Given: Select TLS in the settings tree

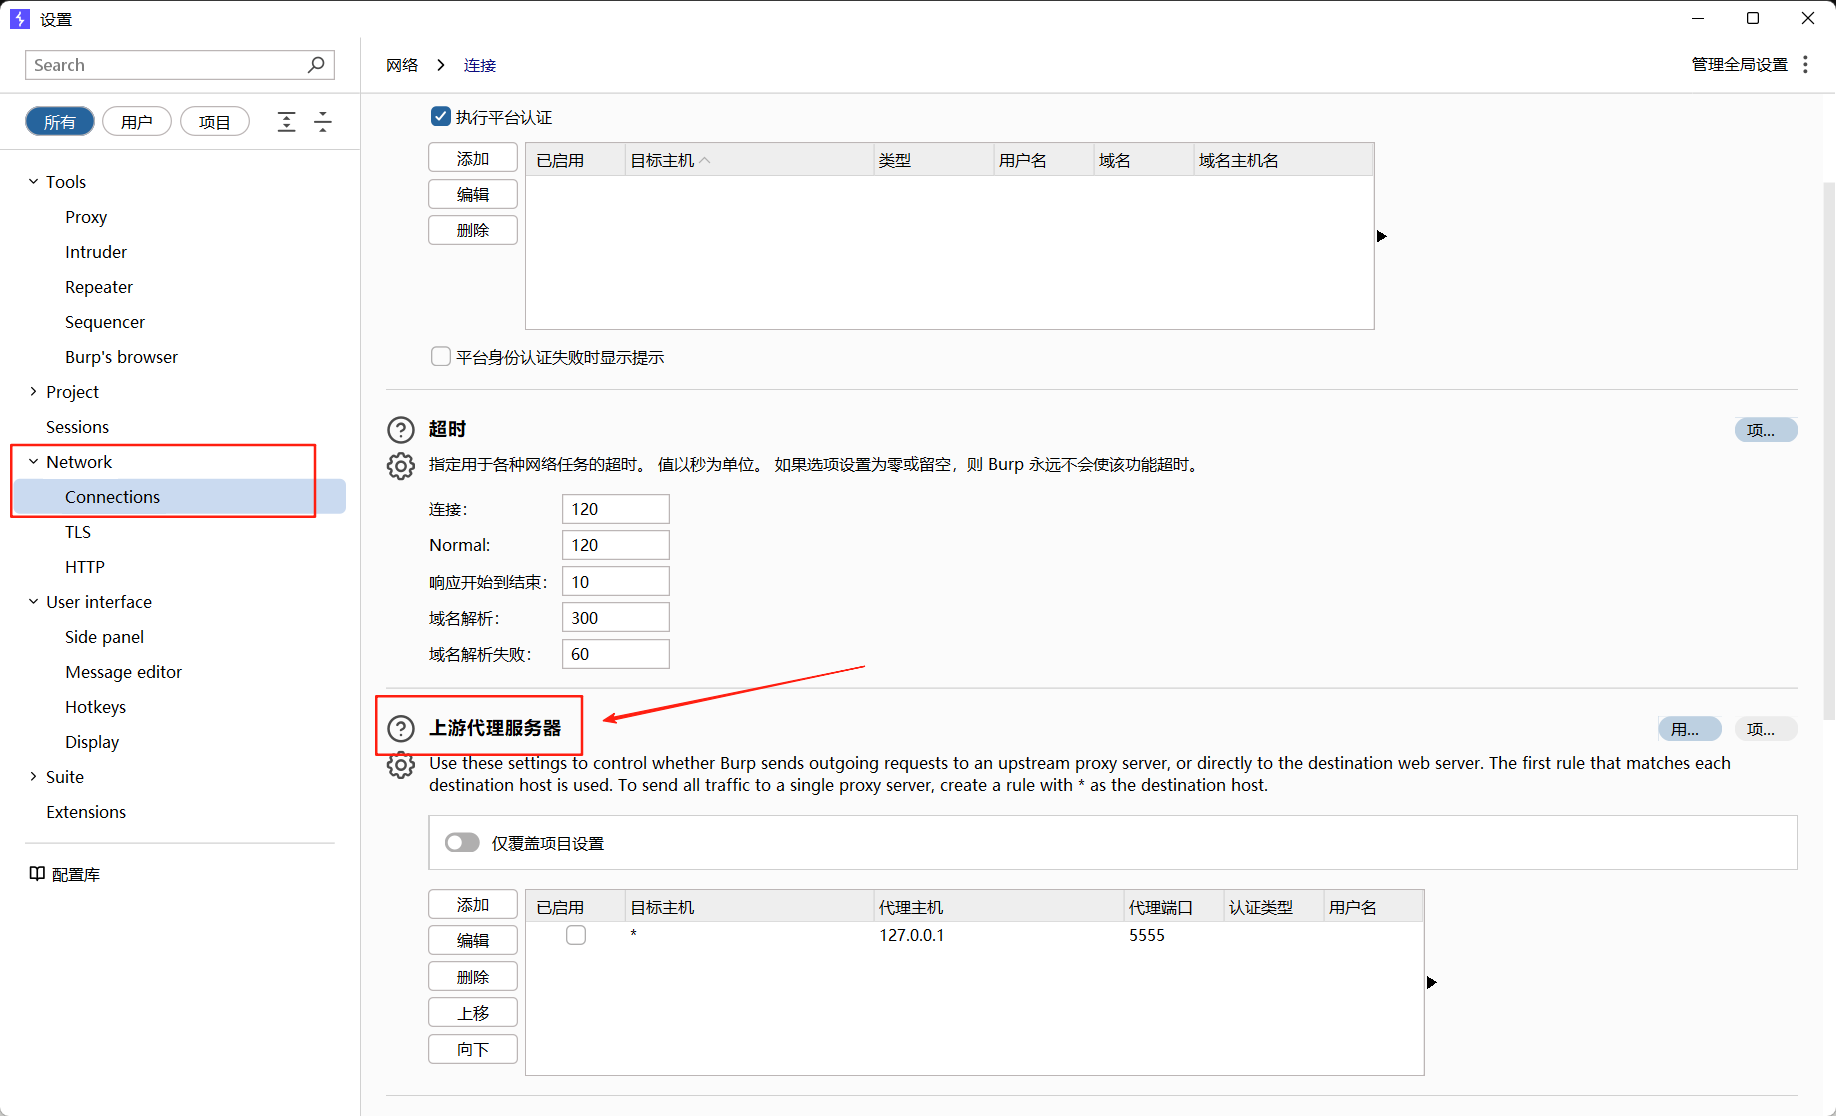Looking at the screenshot, I should 78,532.
